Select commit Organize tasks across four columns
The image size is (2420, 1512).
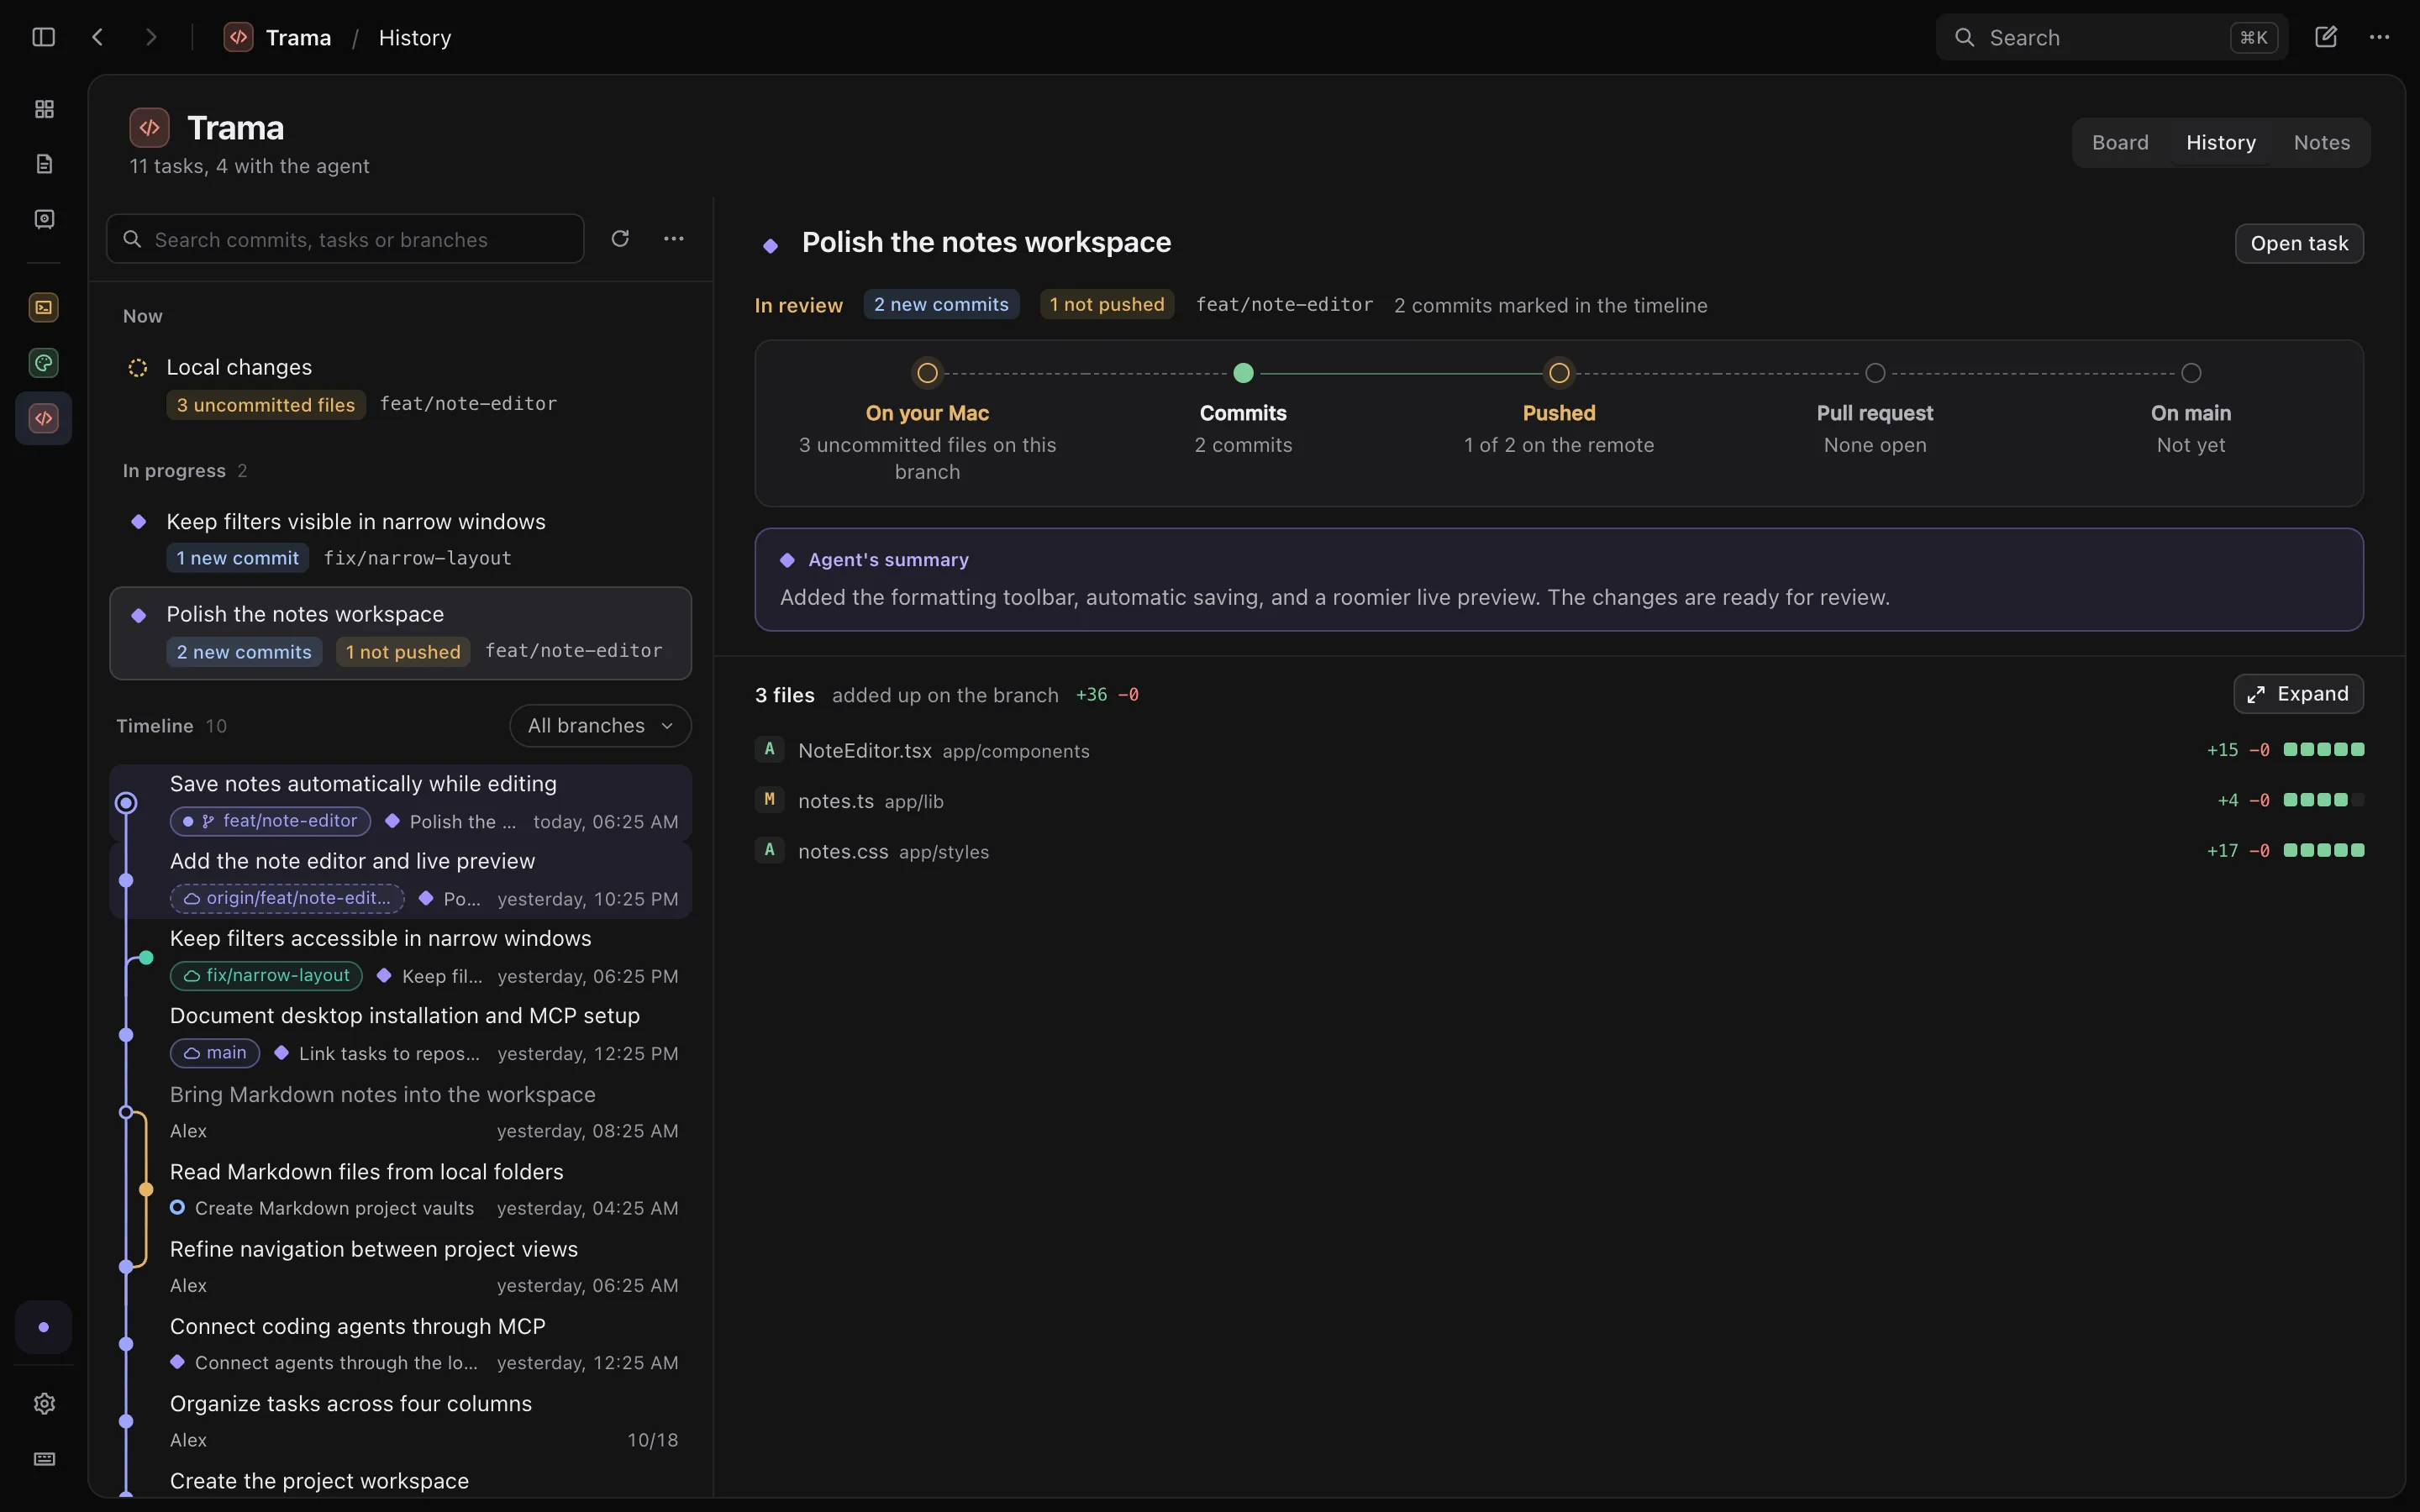[400, 1421]
